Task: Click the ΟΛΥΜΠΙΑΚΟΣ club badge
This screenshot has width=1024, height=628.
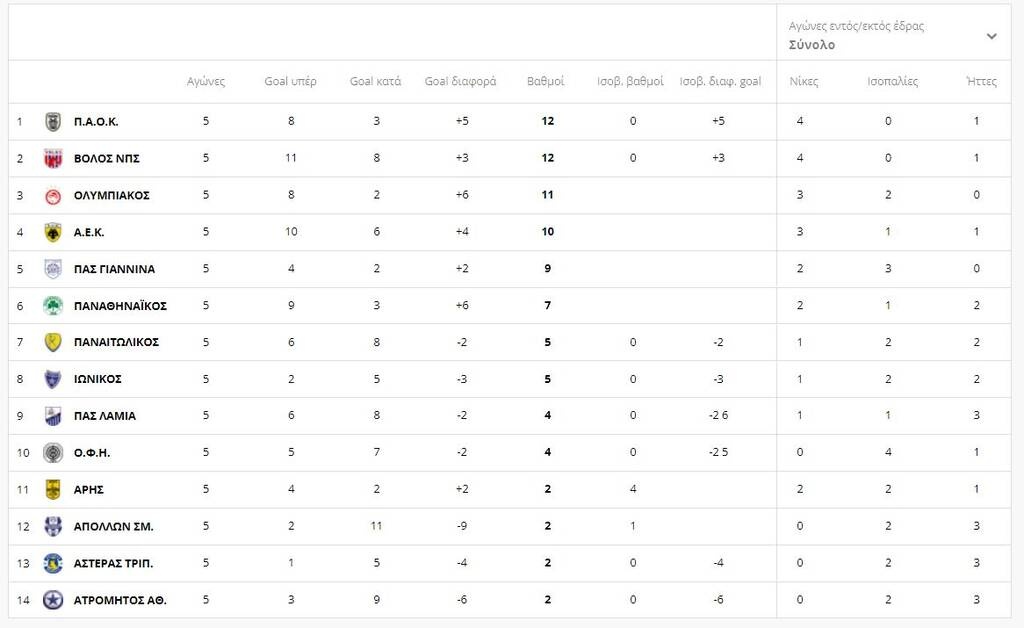Action: click(x=53, y=195)
